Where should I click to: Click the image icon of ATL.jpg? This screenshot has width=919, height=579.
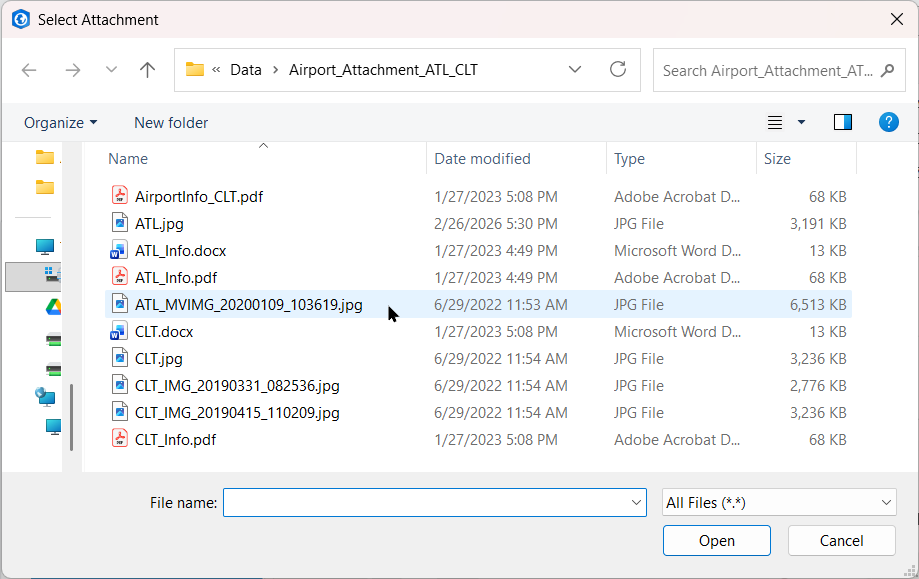tap(120, 222)
